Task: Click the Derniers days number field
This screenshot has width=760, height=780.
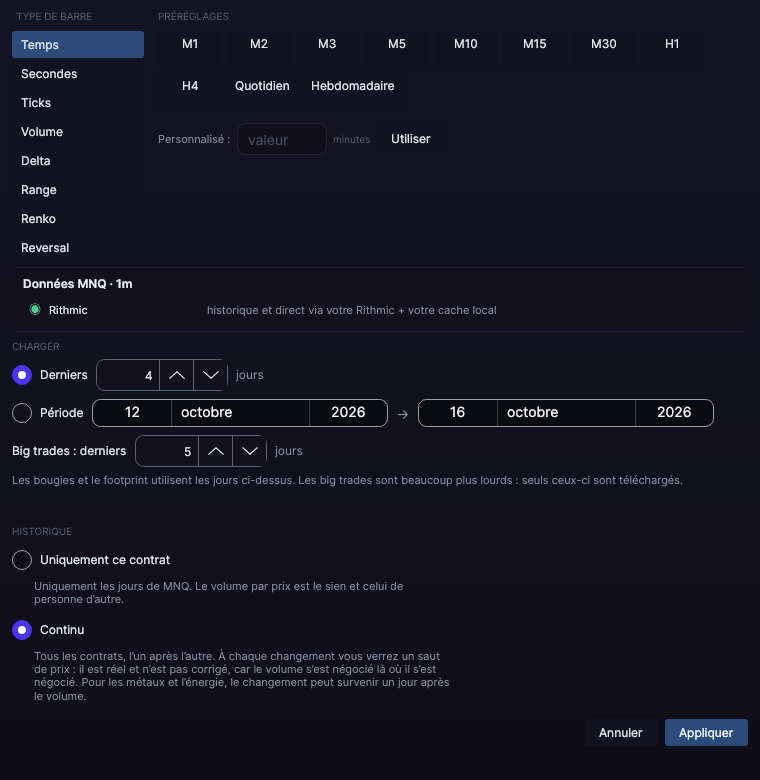Action: point(128,375)
